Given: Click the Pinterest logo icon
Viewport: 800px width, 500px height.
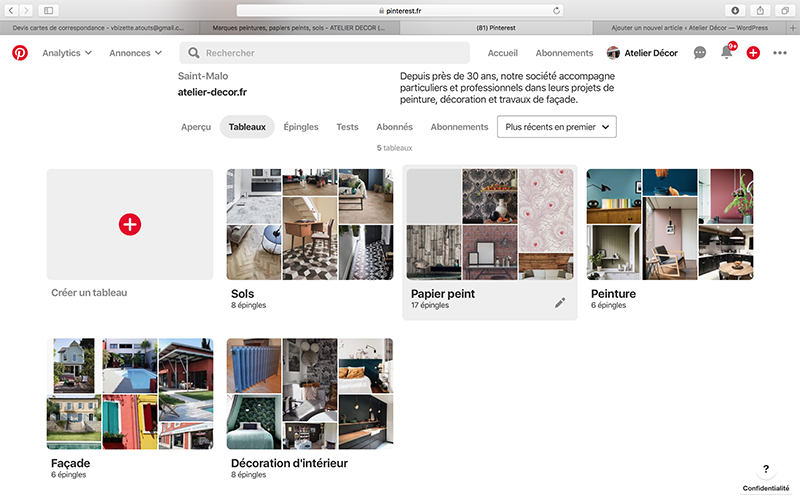Looking at the screenshot, I should (x=20, y=53).
